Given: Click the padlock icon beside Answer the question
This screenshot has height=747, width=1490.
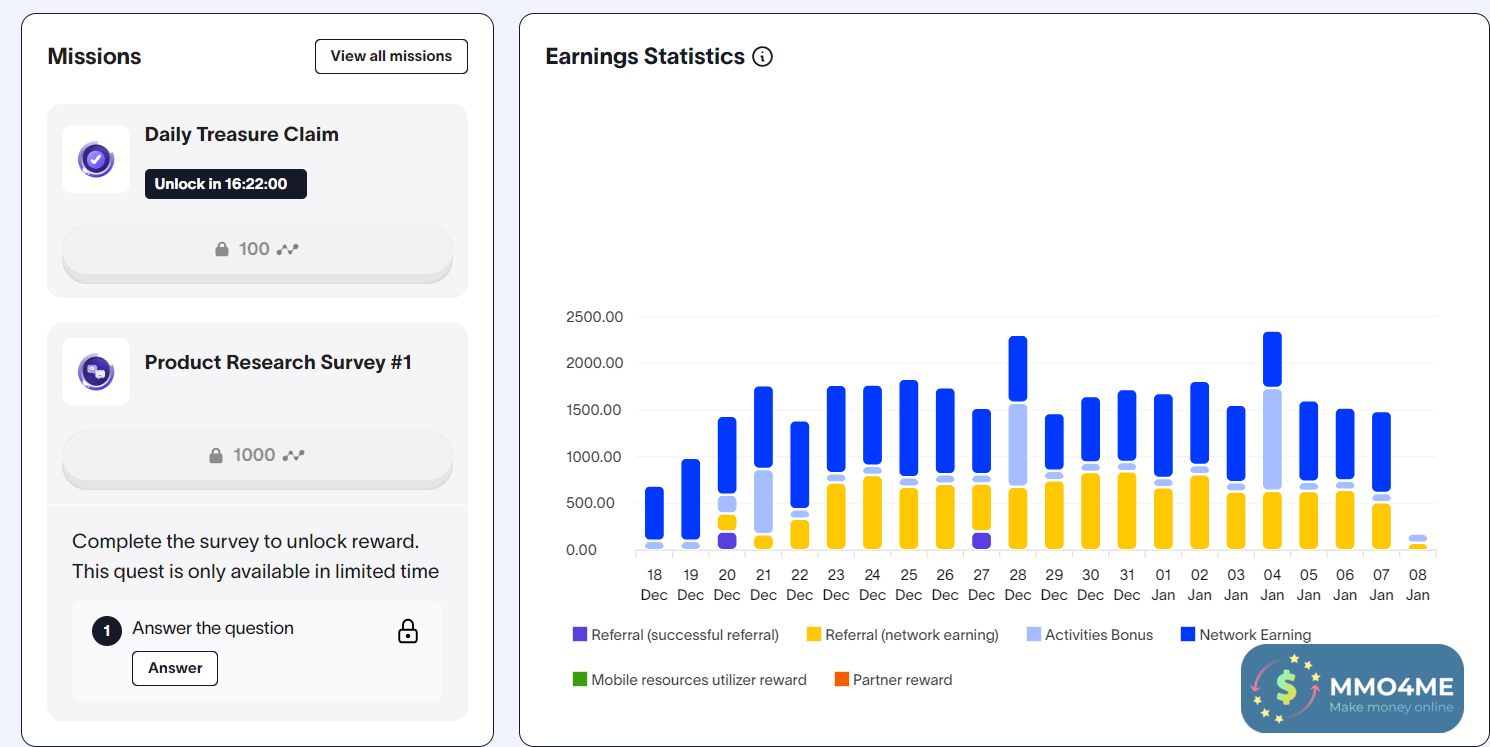Looking at the screenshot, I should (408, 631).
